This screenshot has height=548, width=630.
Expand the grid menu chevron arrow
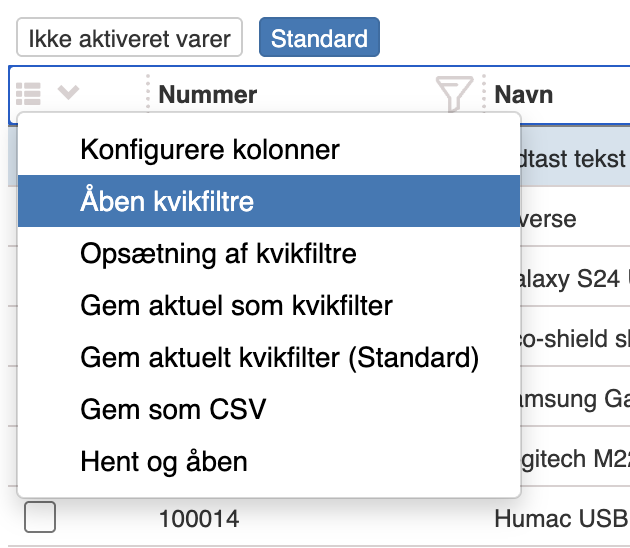[x=68, y=94]
